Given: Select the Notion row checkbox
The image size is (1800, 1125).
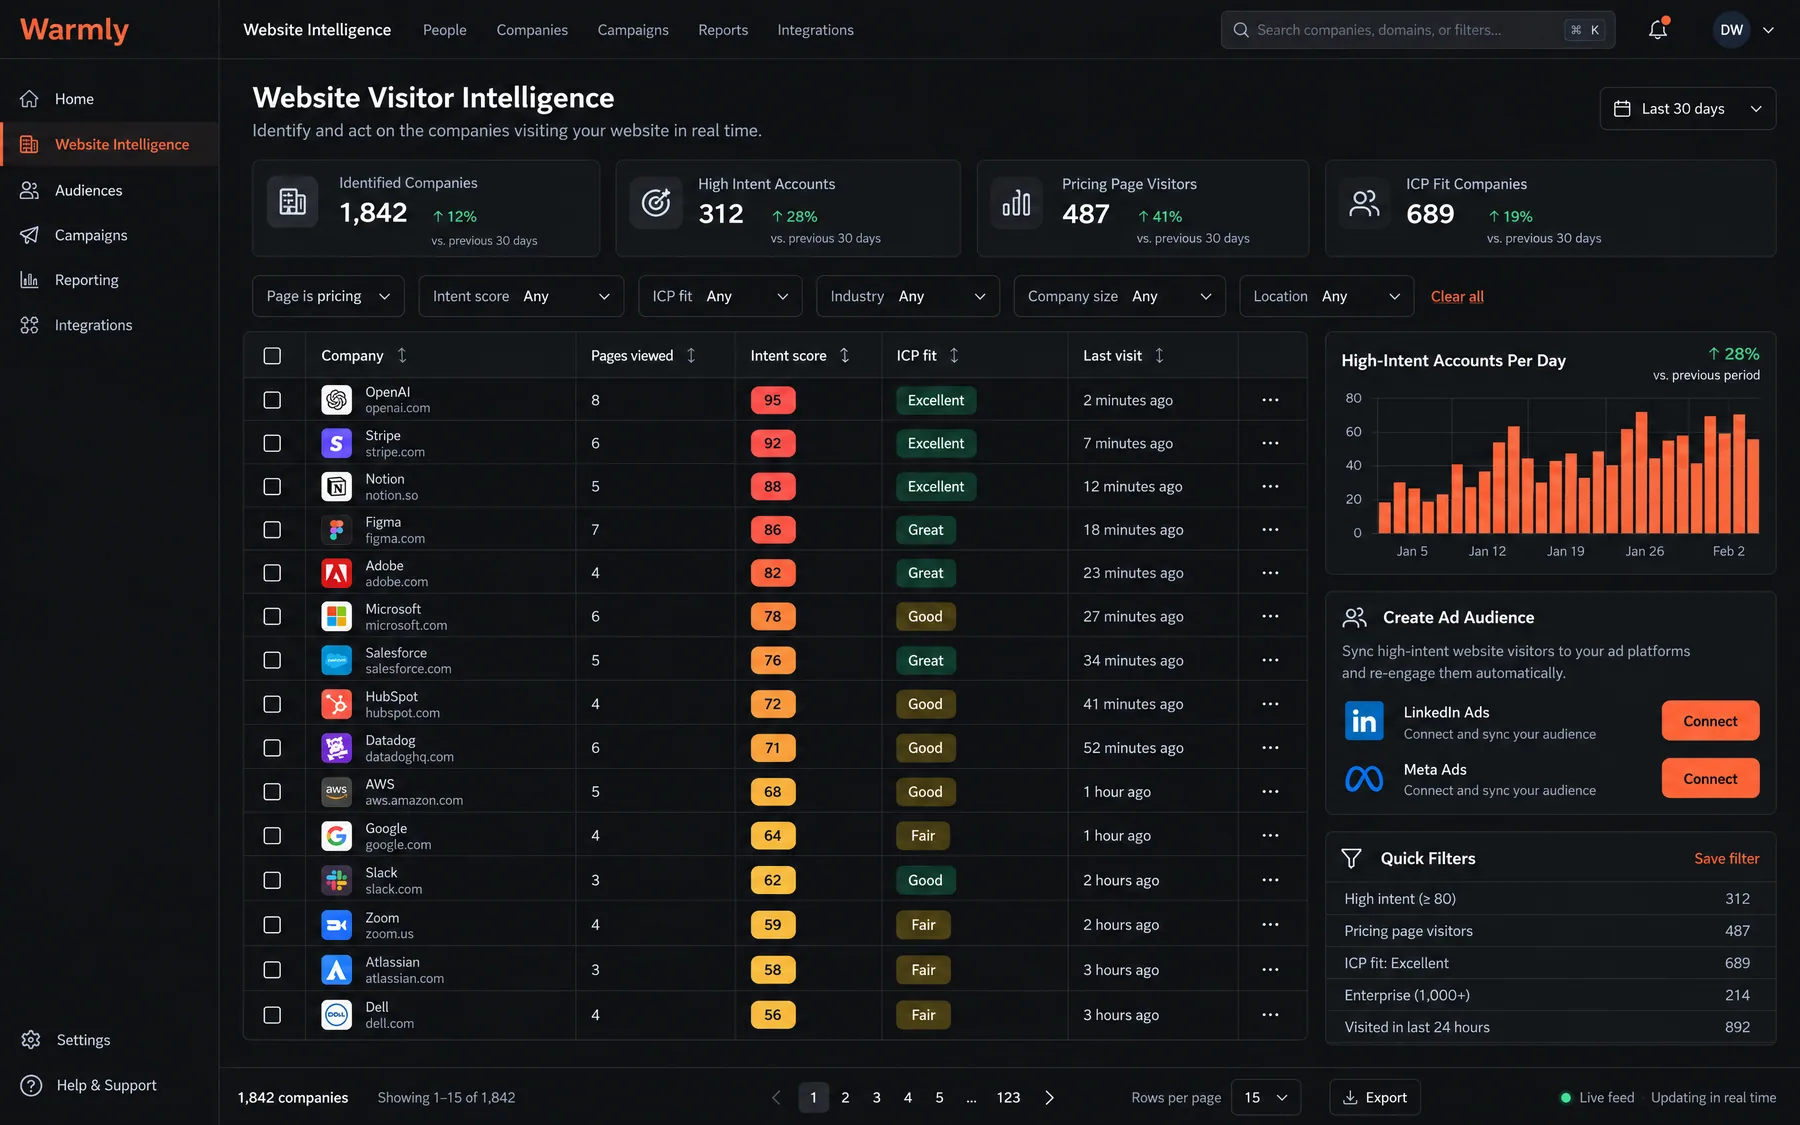Looking at the screenshot, I should (x=272, y=486).
